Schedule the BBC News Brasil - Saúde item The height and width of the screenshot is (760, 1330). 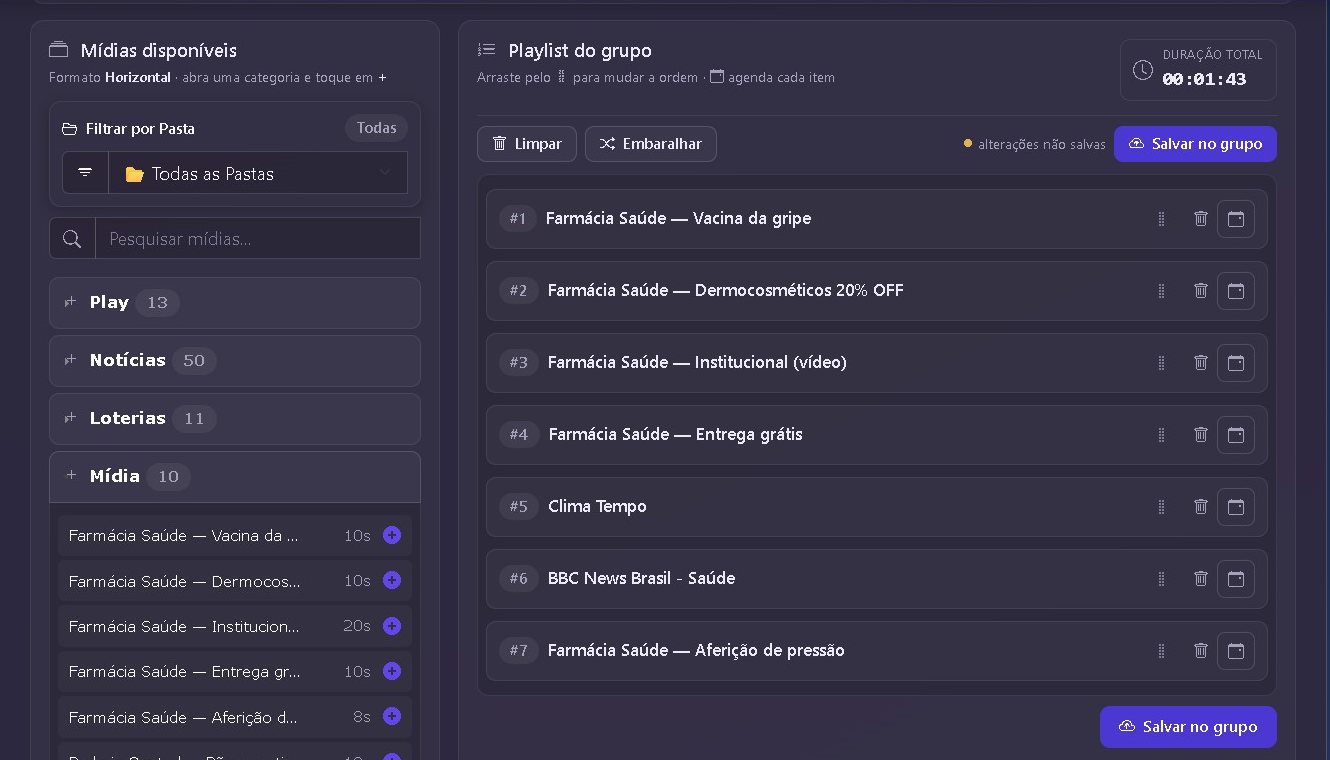pyautogui.click(x=1236, y=579)
